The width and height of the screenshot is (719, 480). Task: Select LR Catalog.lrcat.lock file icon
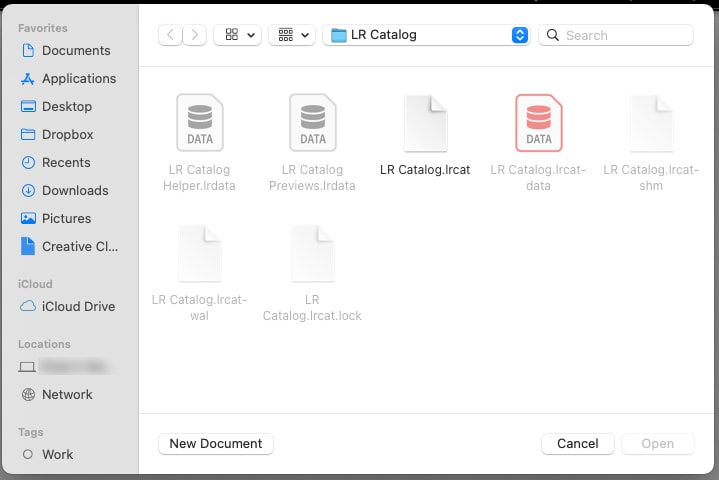click(x=313, y=253)
